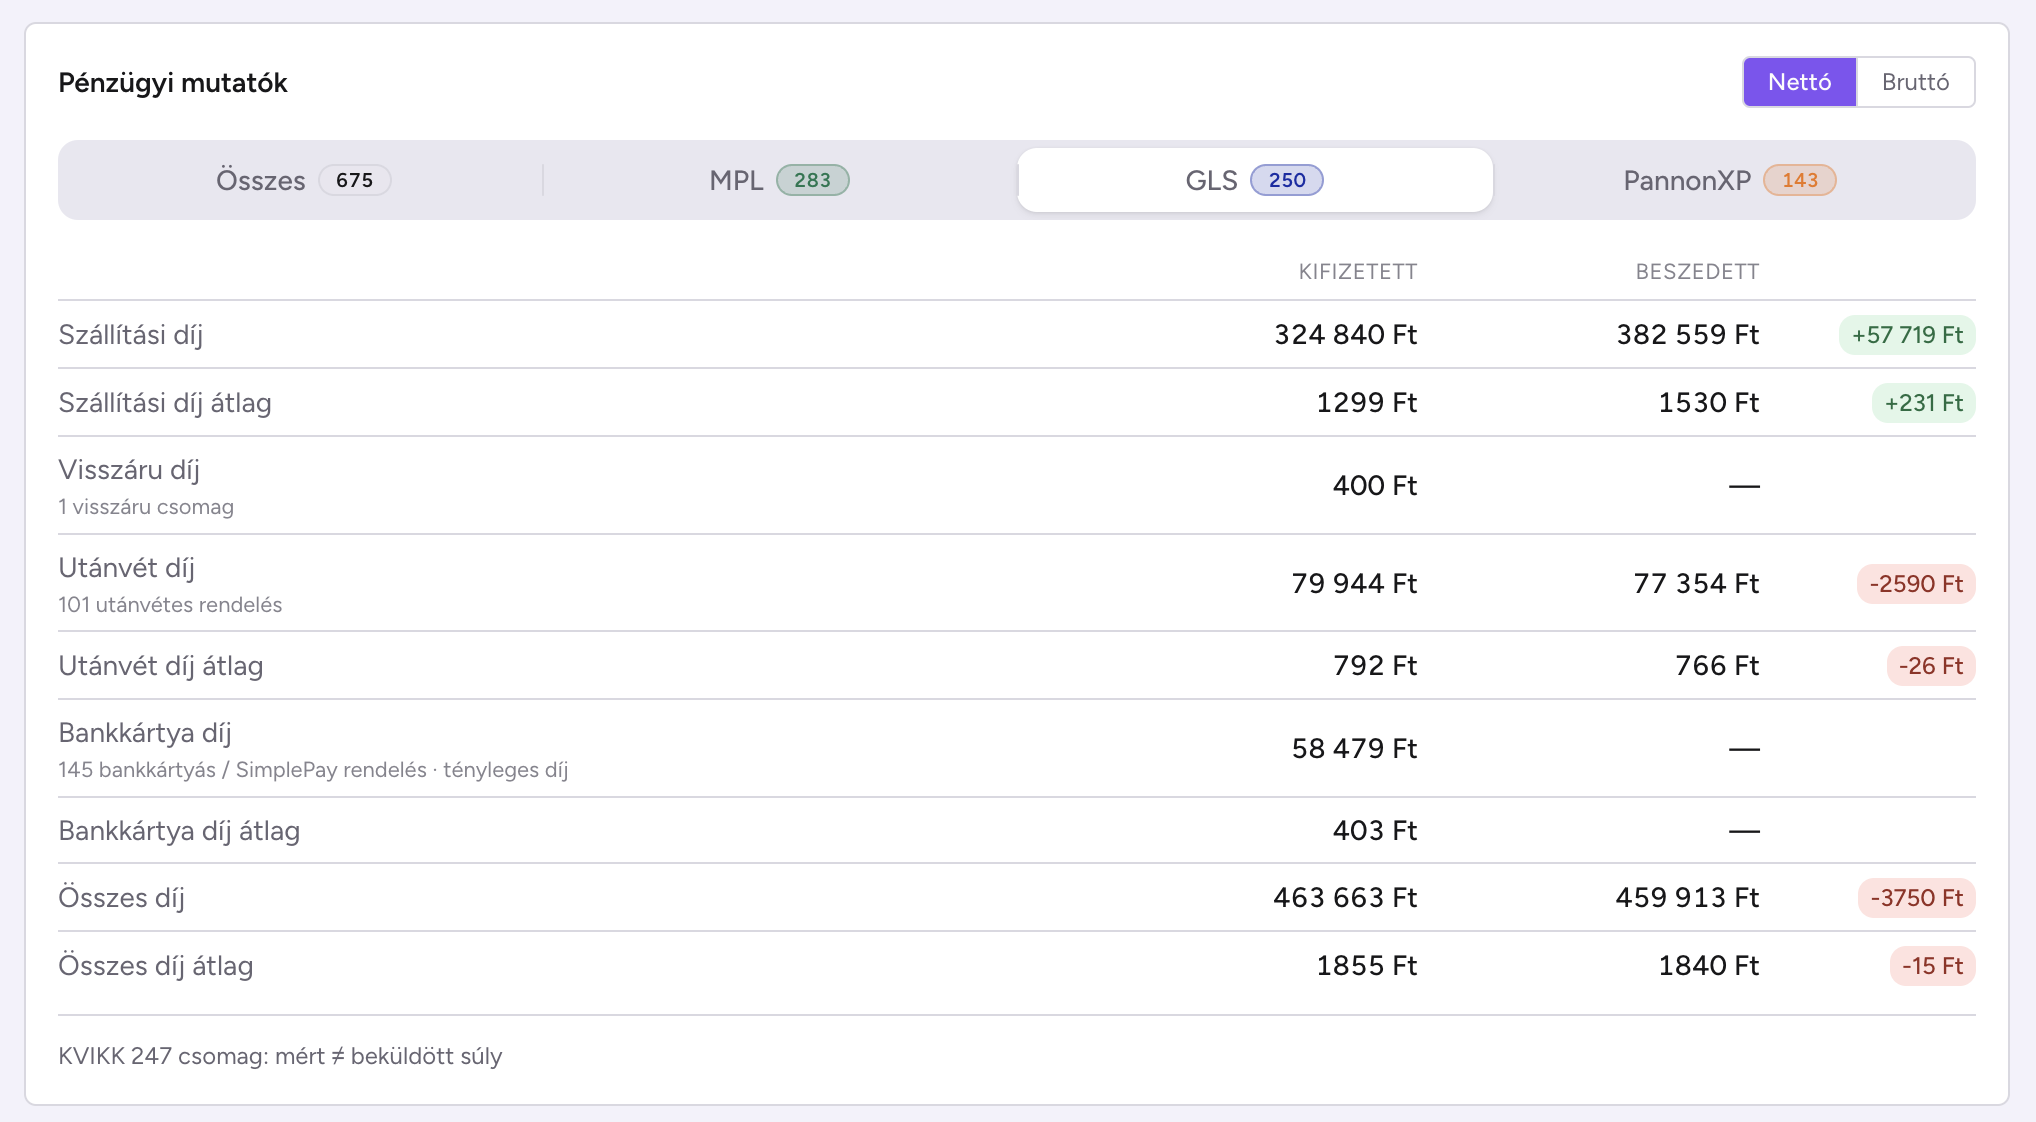
Task: Select the 400 Ft value
Action: click(x=1375, y=486)
